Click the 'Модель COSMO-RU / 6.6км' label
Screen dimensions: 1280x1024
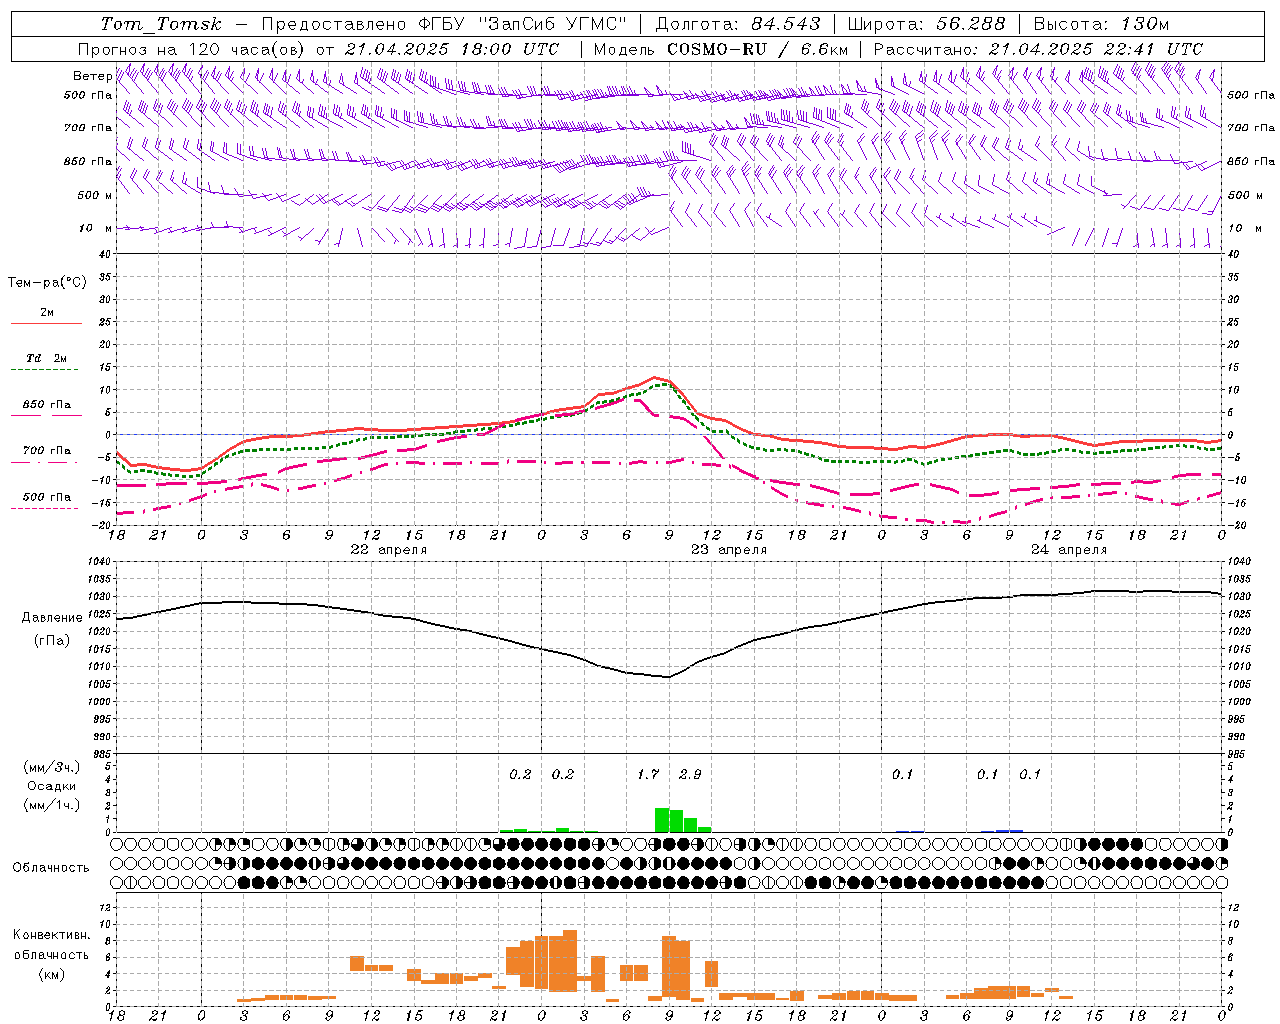pos(721,49)
